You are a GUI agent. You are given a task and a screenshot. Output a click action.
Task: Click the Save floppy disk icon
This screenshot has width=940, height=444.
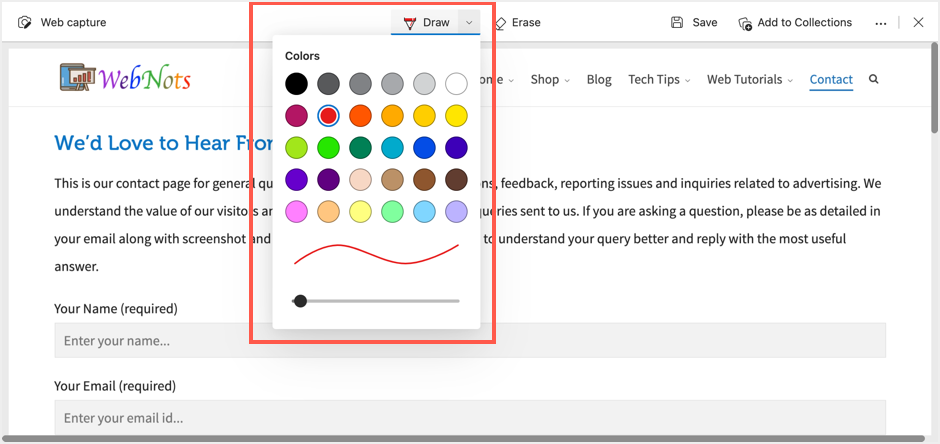677,22
